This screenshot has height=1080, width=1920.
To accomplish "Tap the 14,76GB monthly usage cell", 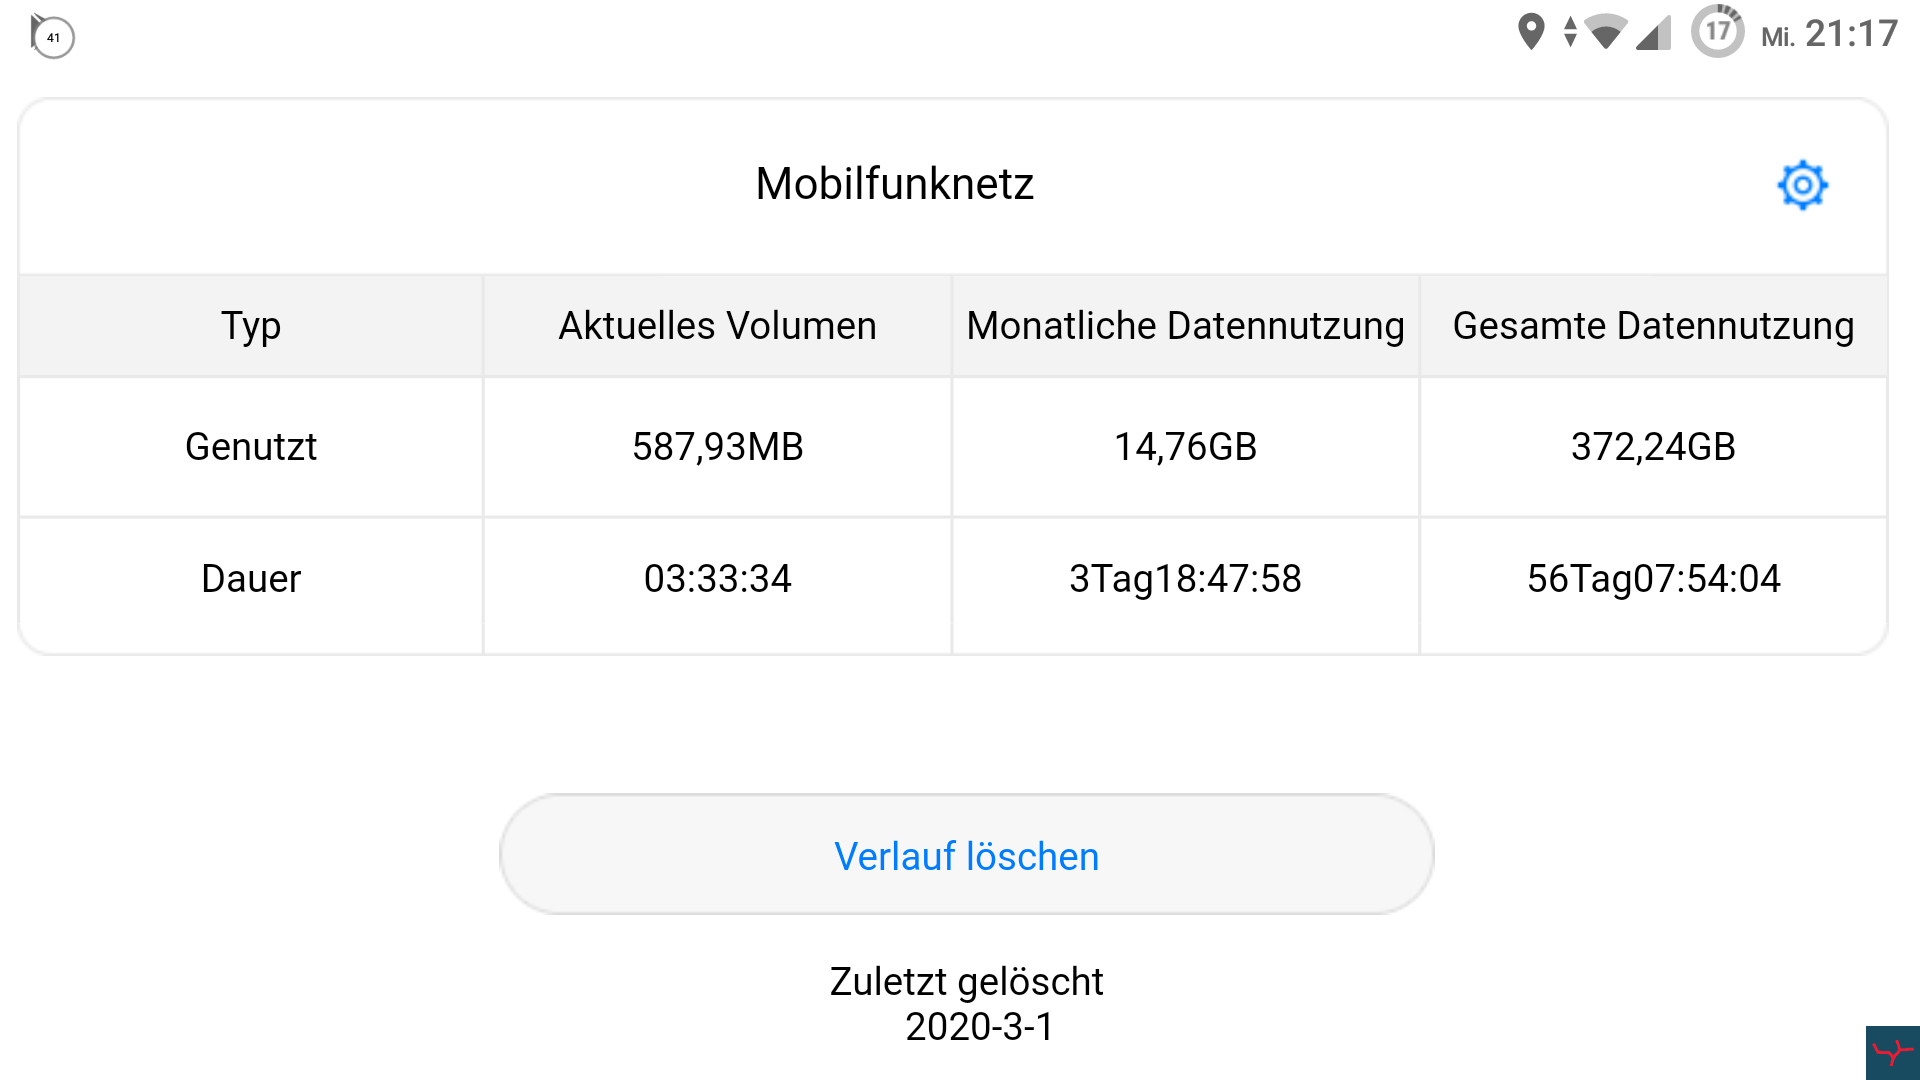I will [1185, 447].
